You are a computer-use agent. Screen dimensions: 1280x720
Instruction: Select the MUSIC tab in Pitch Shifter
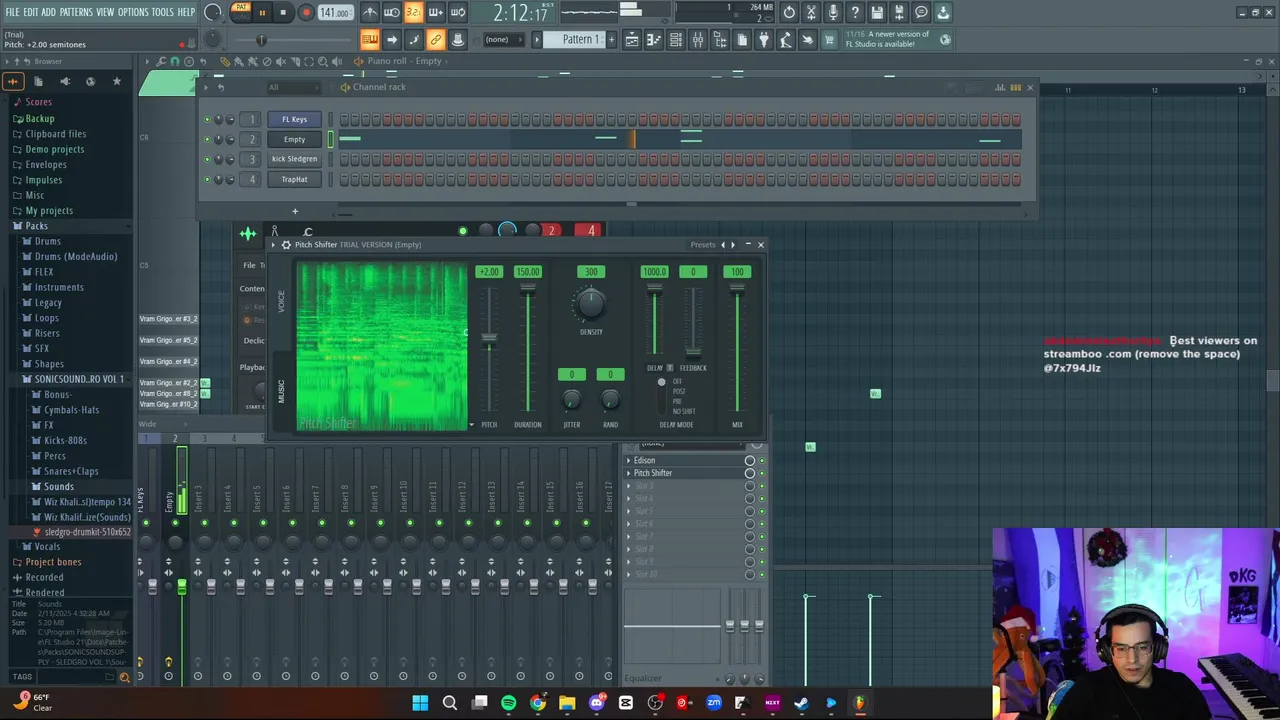[x=281, y=391]
